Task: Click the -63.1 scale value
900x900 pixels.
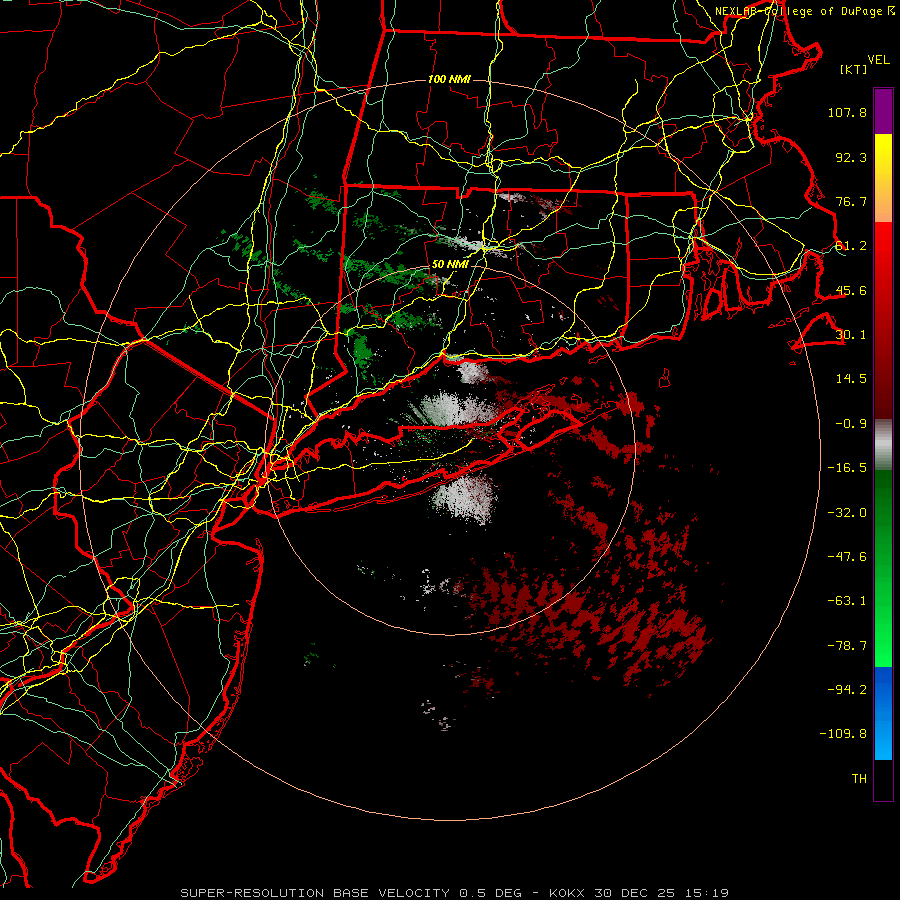Action: click(847, 601)
